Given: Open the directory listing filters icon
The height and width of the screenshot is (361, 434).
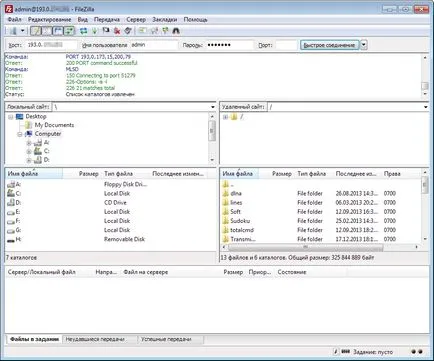Looking at the screenshot, I should (x=143, y=31).
